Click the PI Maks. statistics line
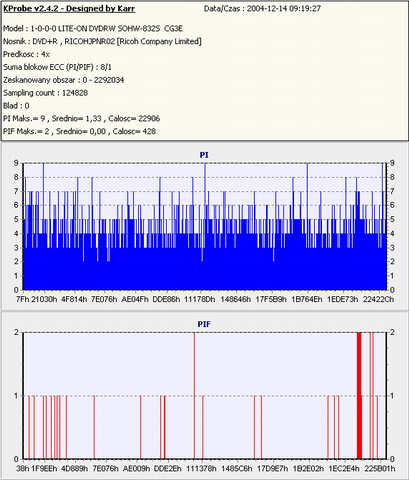This screenshot has height=480, width=409. 82,119
